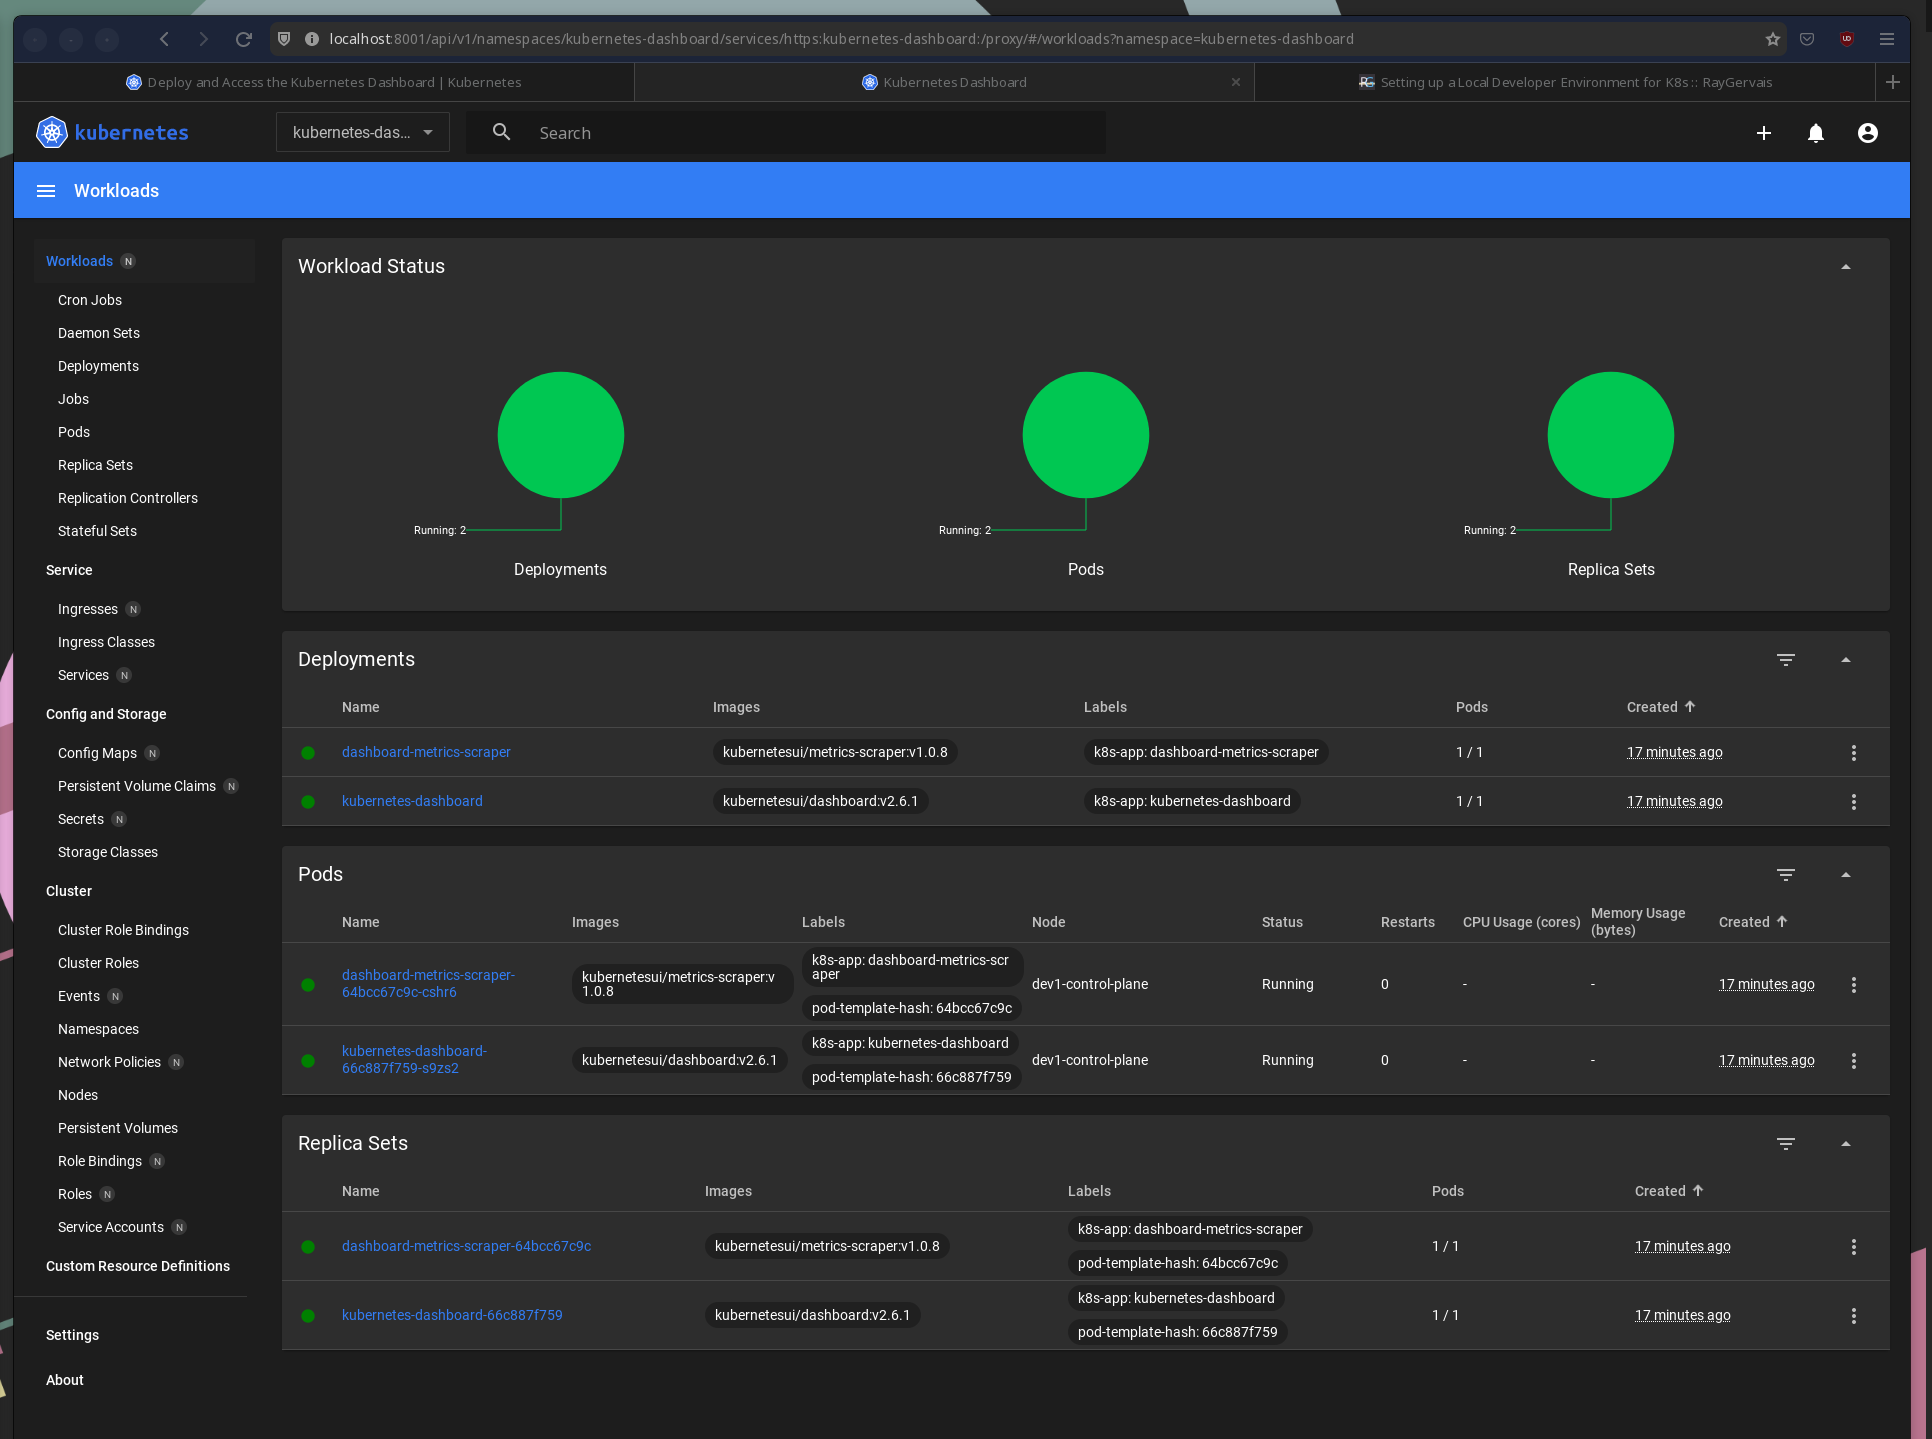Viewport: 1932px width, 1439px height.
Task: Collapse the Deployments card
Action: click(x=1846, y=660)
